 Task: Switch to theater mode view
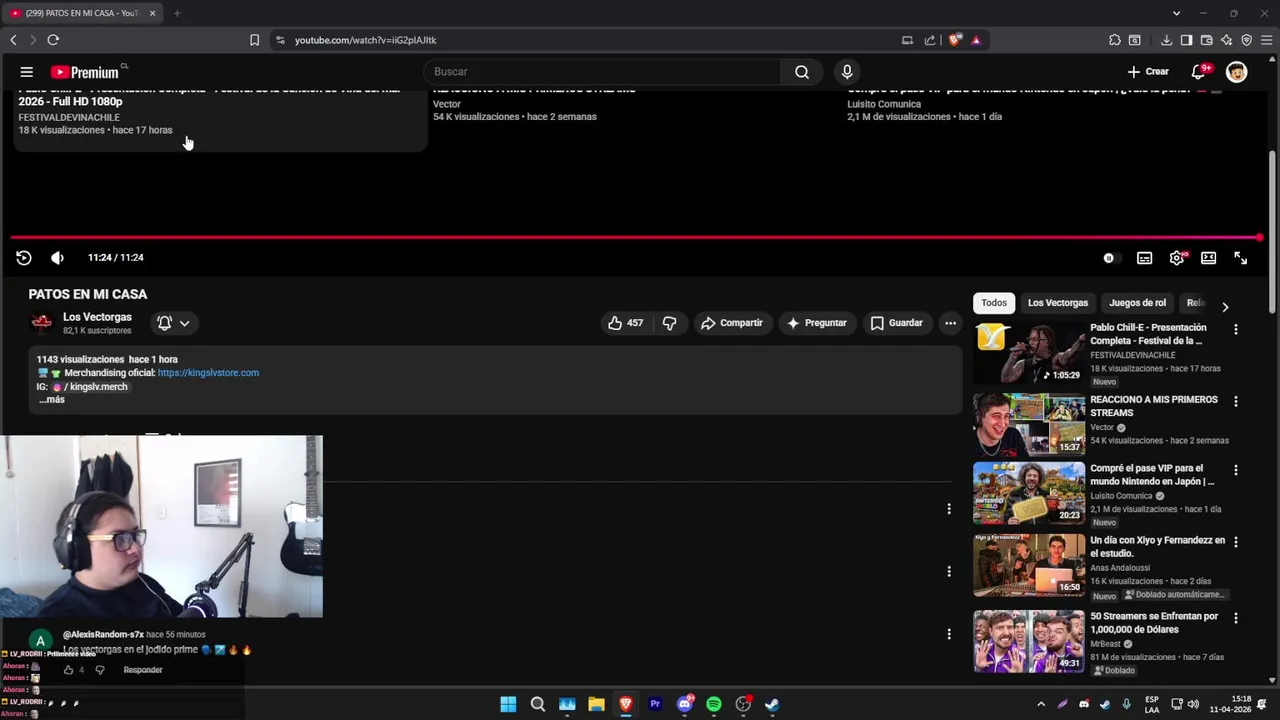pyautogui.click(x=1209, y=258)
